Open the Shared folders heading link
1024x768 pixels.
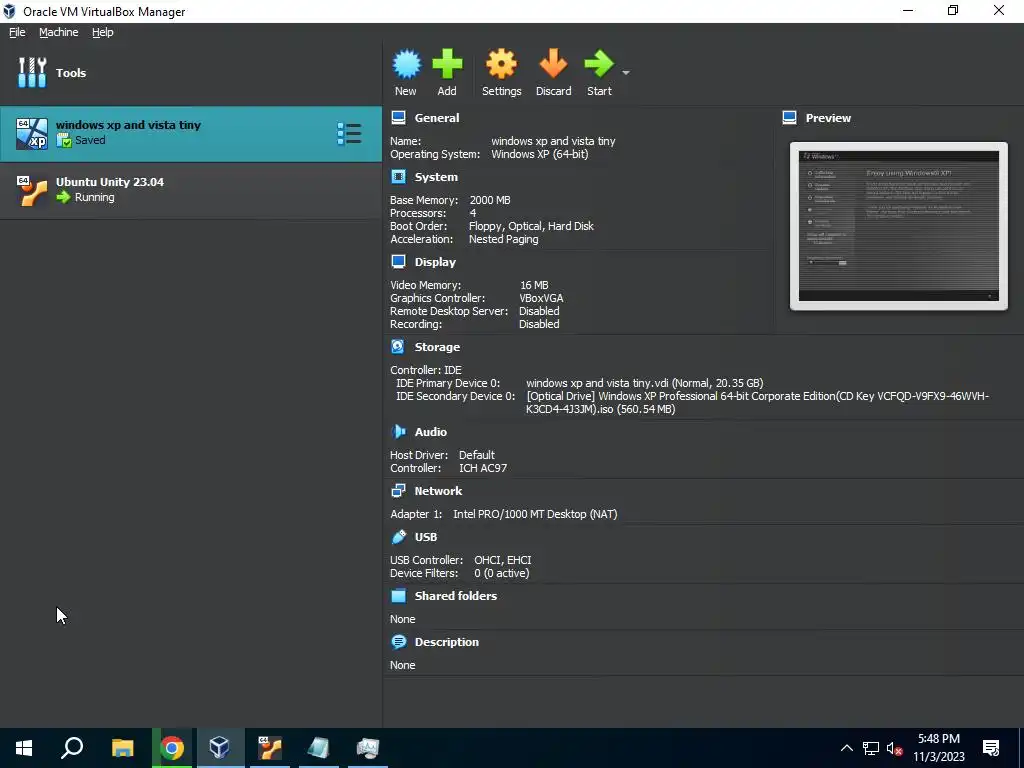point(456,596)
